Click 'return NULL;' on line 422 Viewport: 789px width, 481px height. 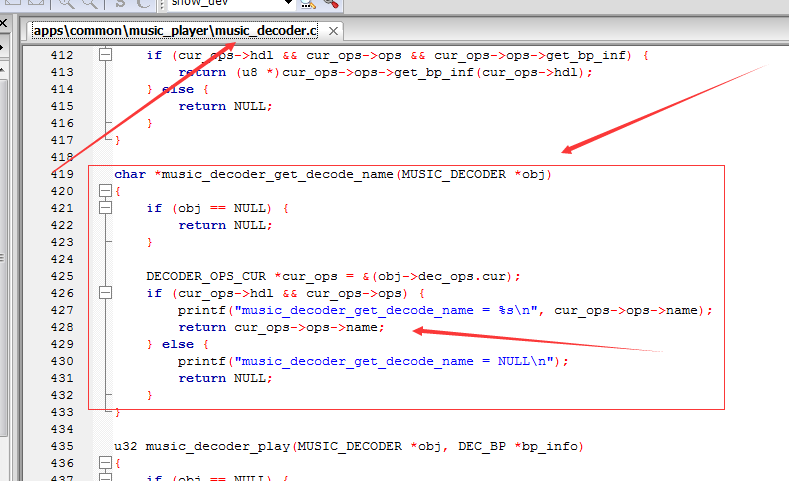coord(225,225)
